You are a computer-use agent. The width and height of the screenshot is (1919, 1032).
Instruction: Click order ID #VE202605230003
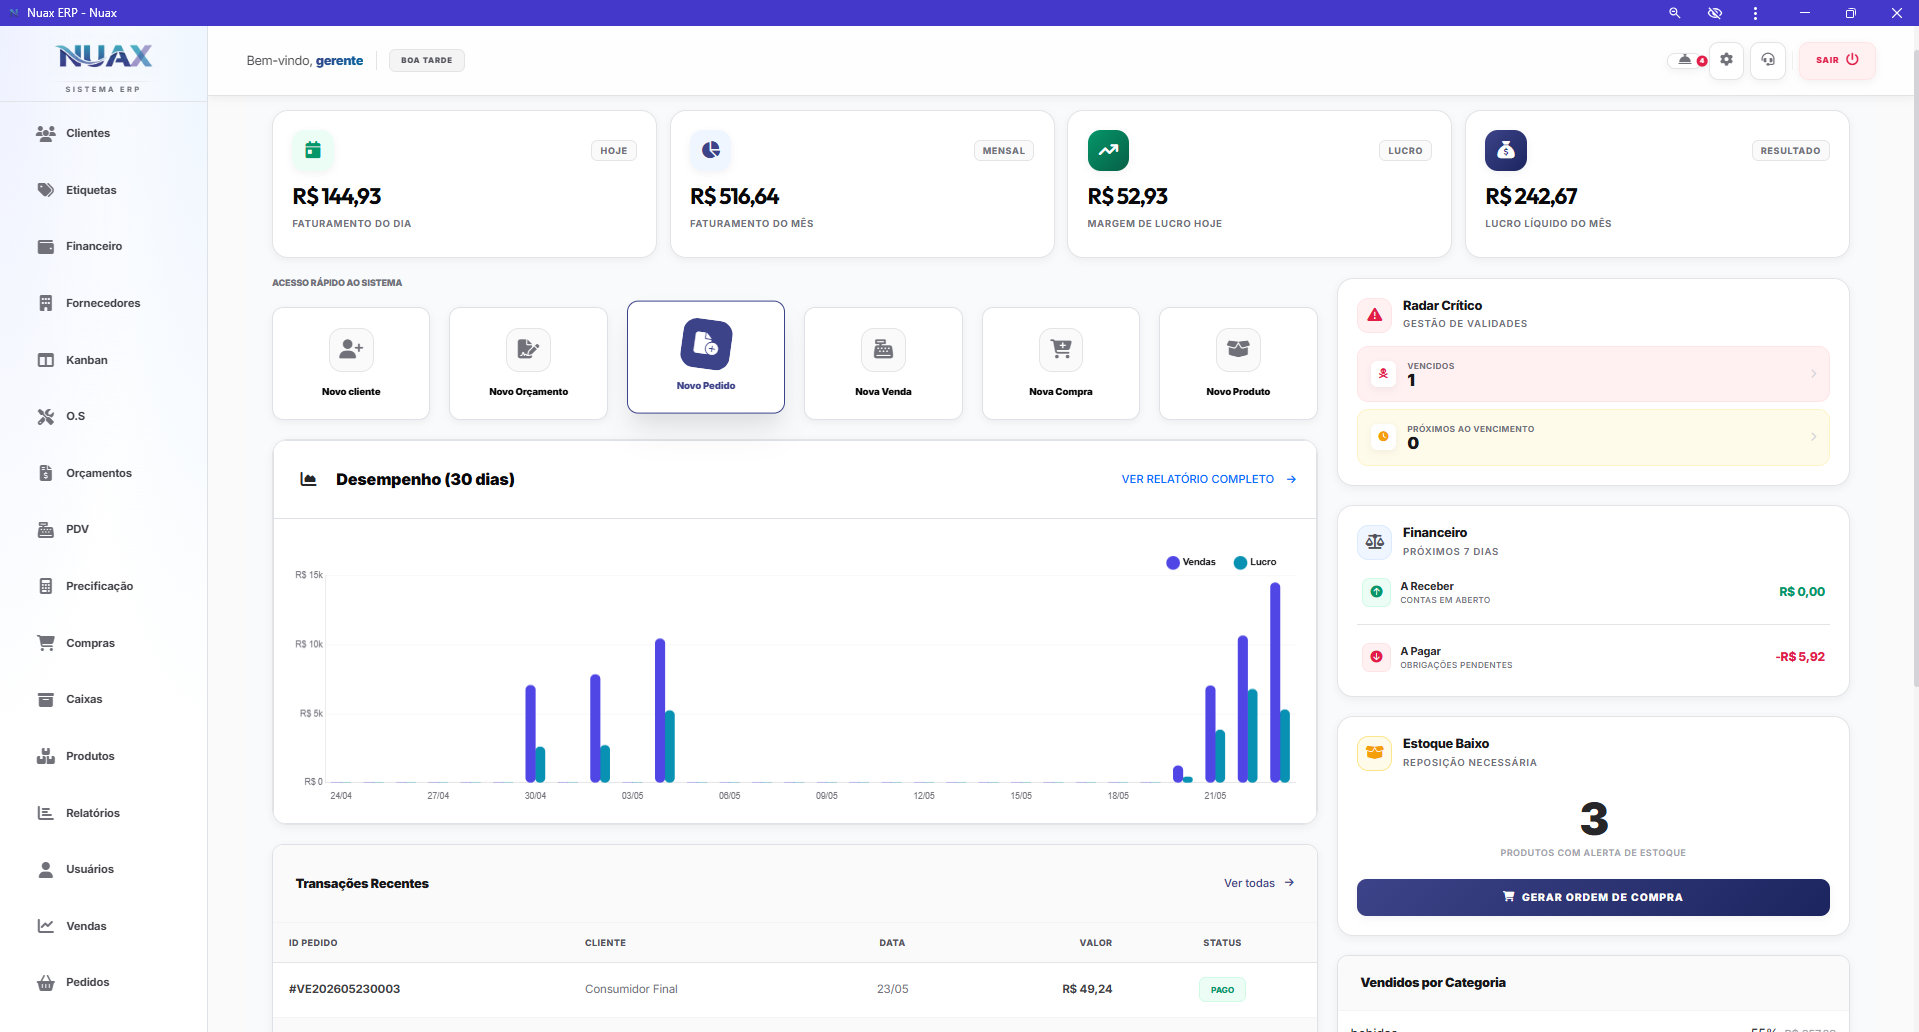344,989
